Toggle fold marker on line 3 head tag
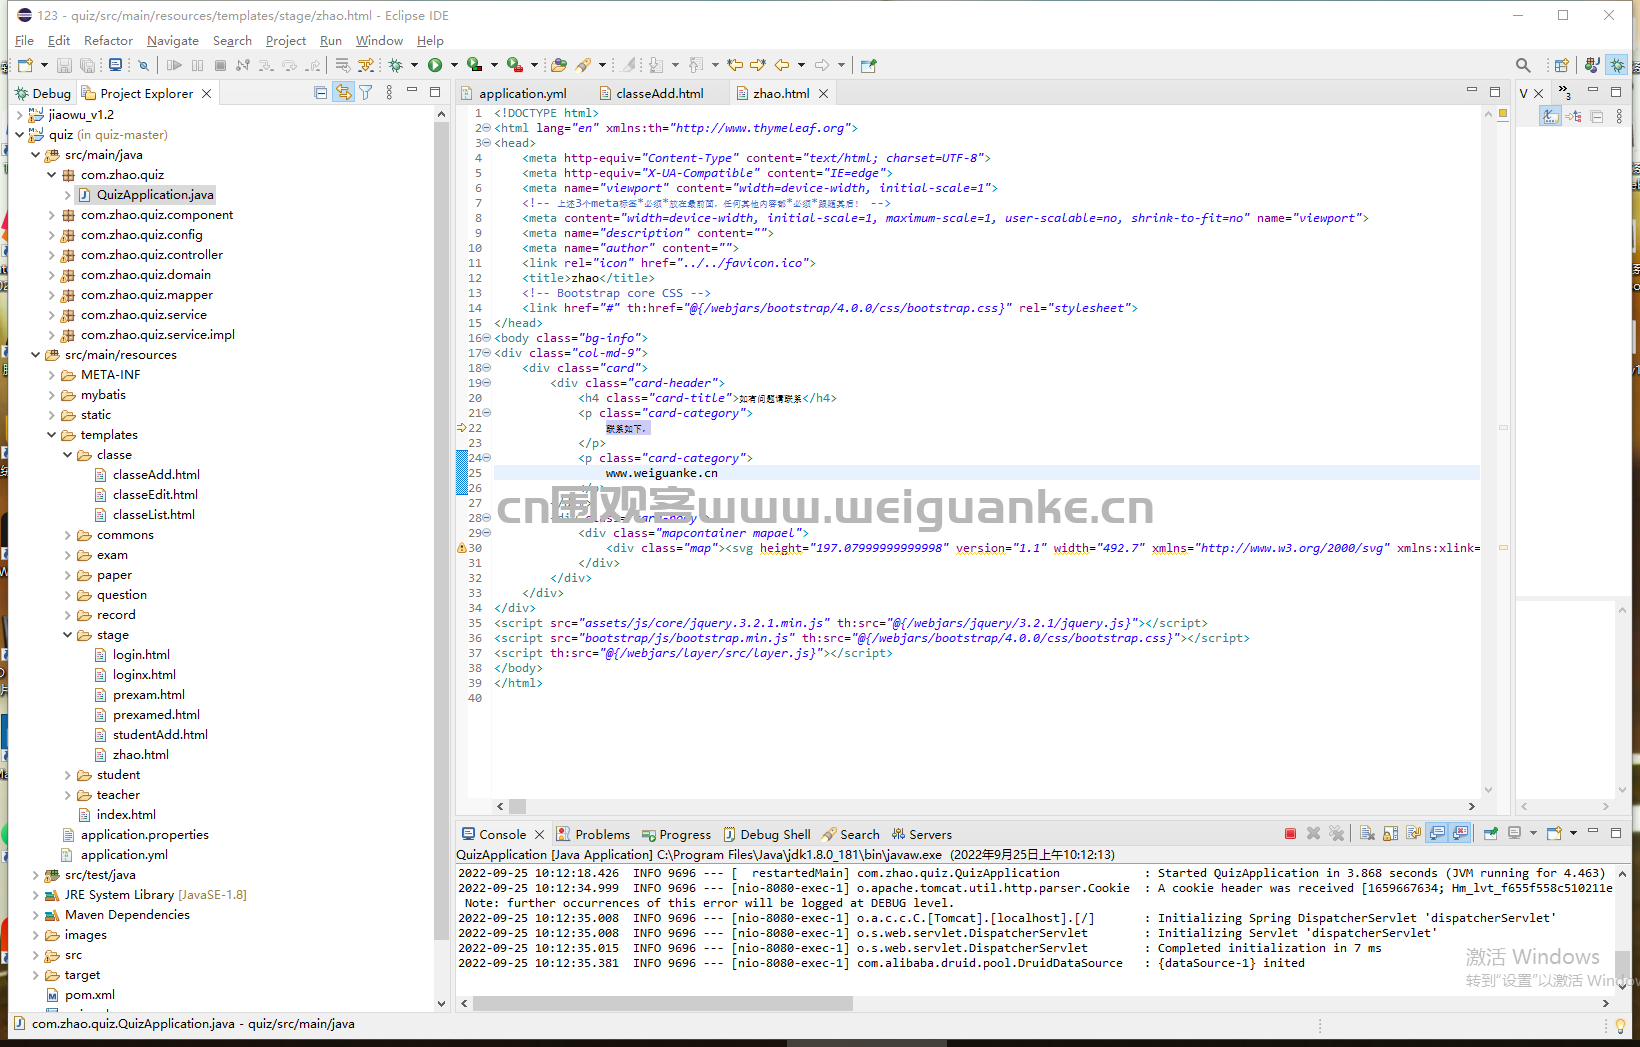Viewport: 1640px width, 1047px height. [486, 143]
